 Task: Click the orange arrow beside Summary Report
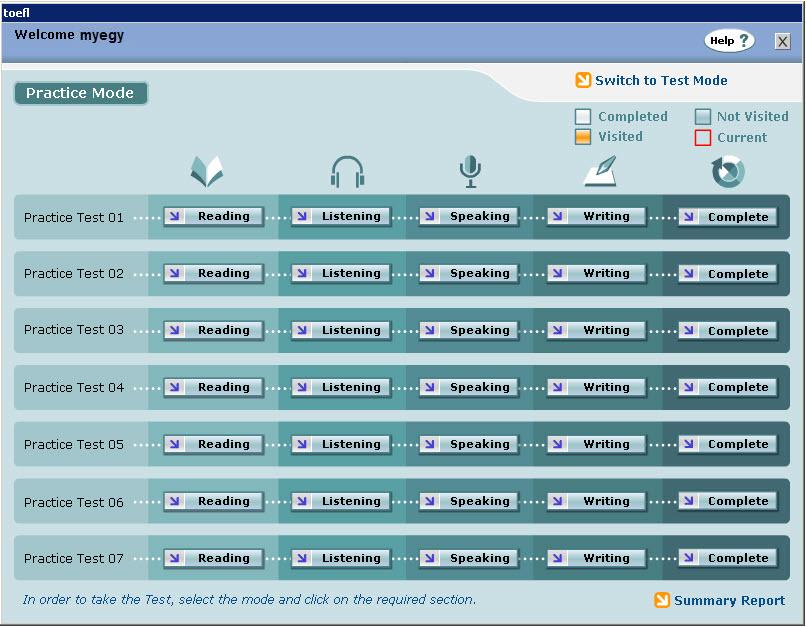pos(662,600)
